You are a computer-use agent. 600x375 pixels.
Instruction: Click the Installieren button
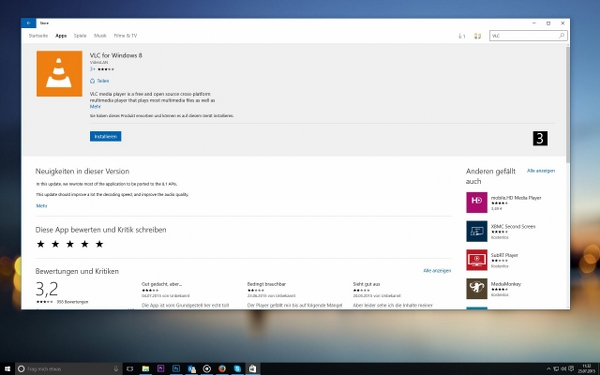[106, 136]
